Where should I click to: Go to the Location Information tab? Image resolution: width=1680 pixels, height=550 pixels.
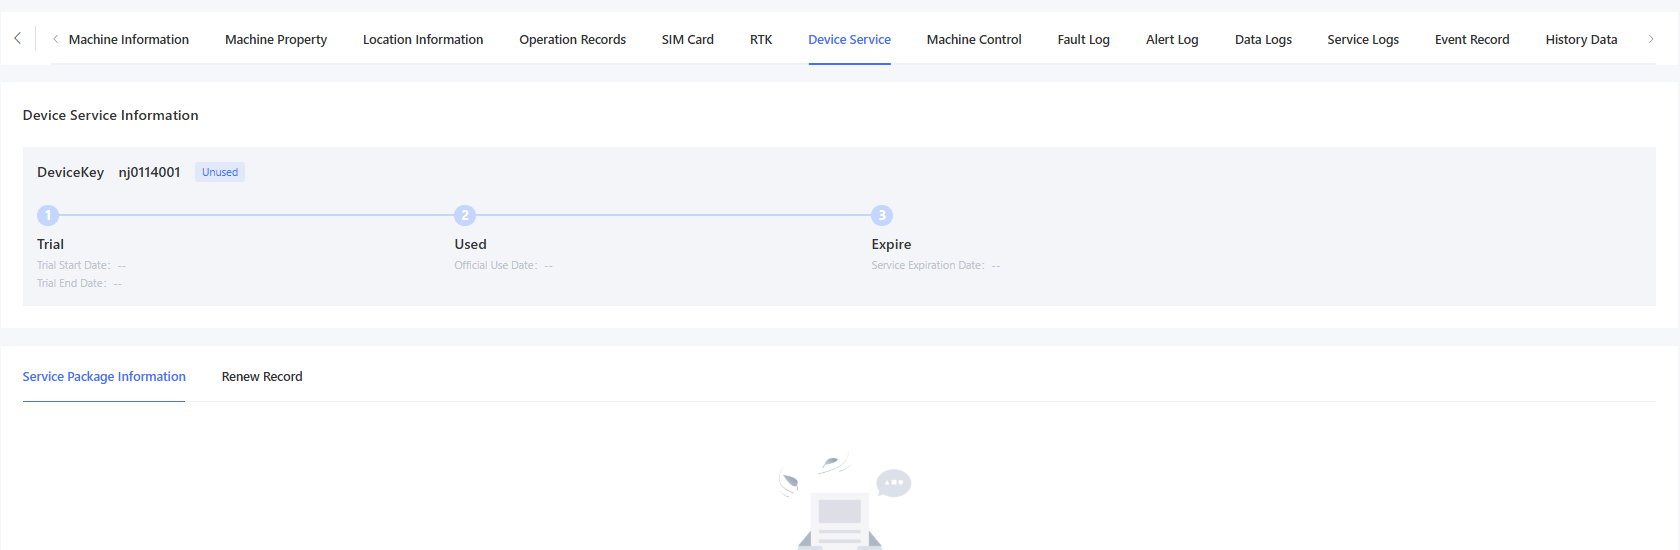coord(422,40)
